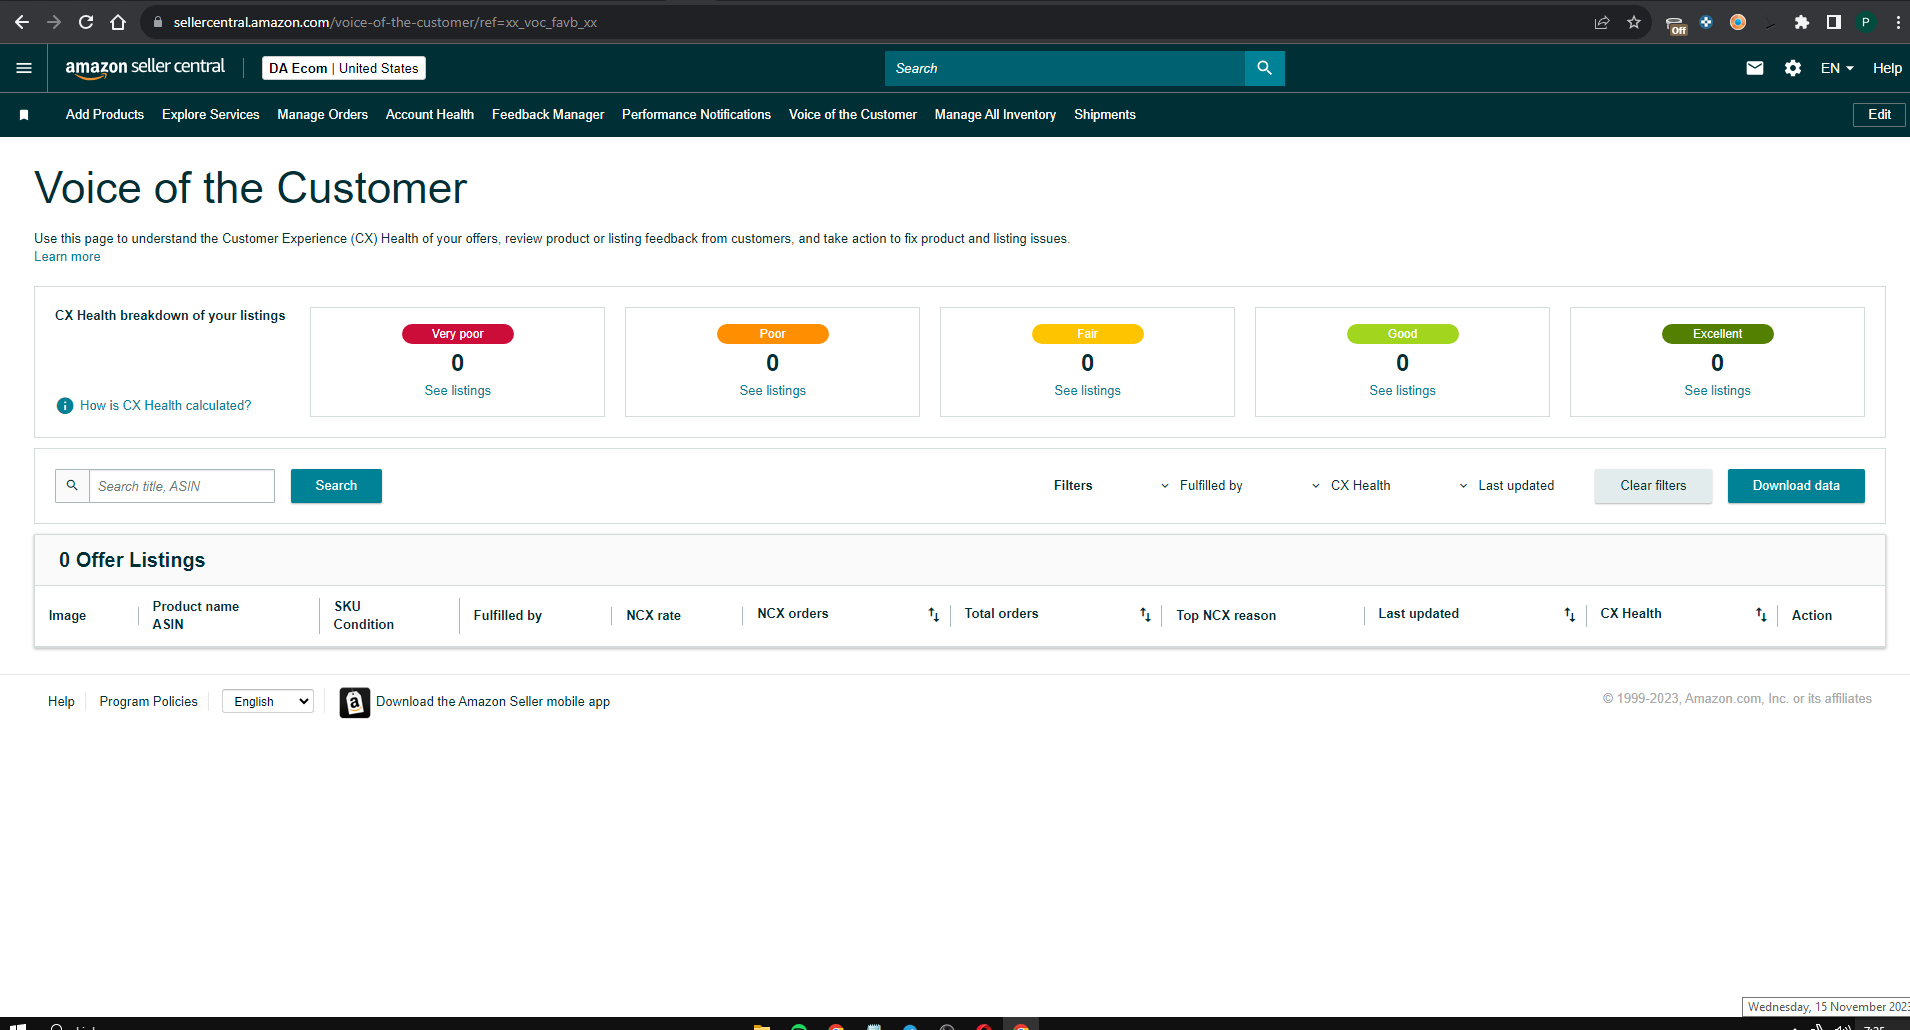See listings under Good
The height and width of the screenshot is (1030, 1910).
tap(1403, 390)
